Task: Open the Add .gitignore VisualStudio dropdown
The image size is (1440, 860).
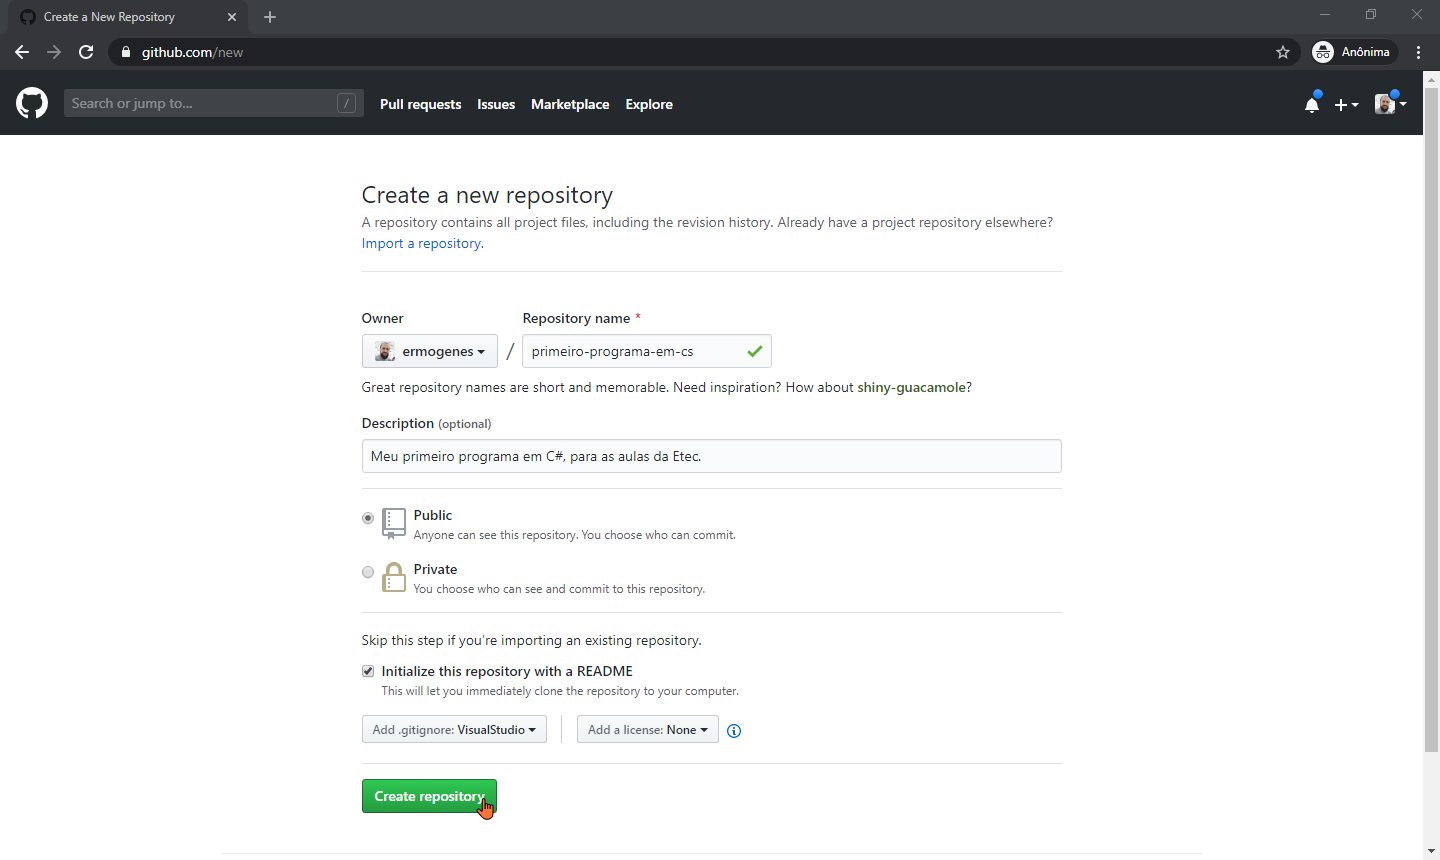Action: pyautogui.click(x=454, y=730)
